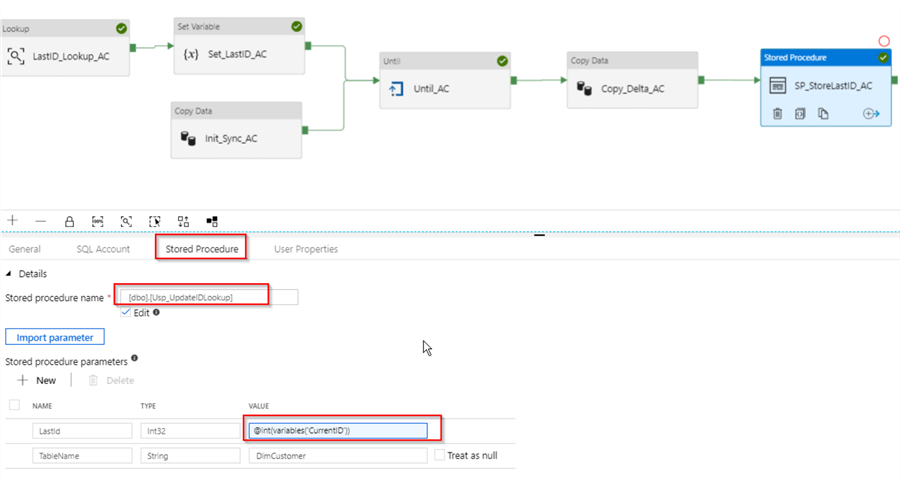Screen dimensions: 900x483
Task: Select the LastID_Lookup_AC lookup activity icon
Action: click(x=15, y=56)
